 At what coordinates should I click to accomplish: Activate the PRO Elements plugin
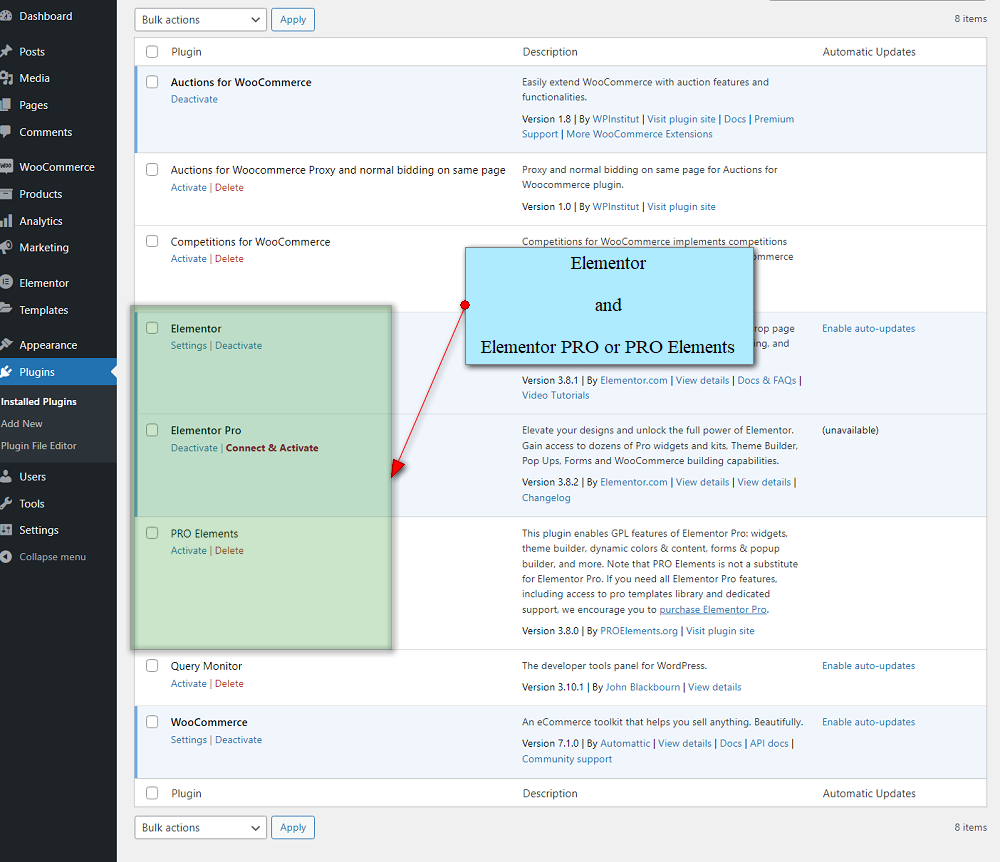point(189,551)
